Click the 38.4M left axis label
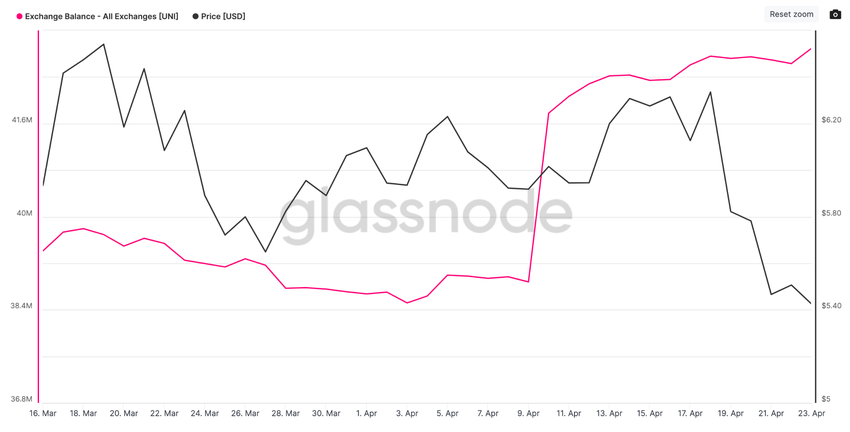 pos(21,306)
